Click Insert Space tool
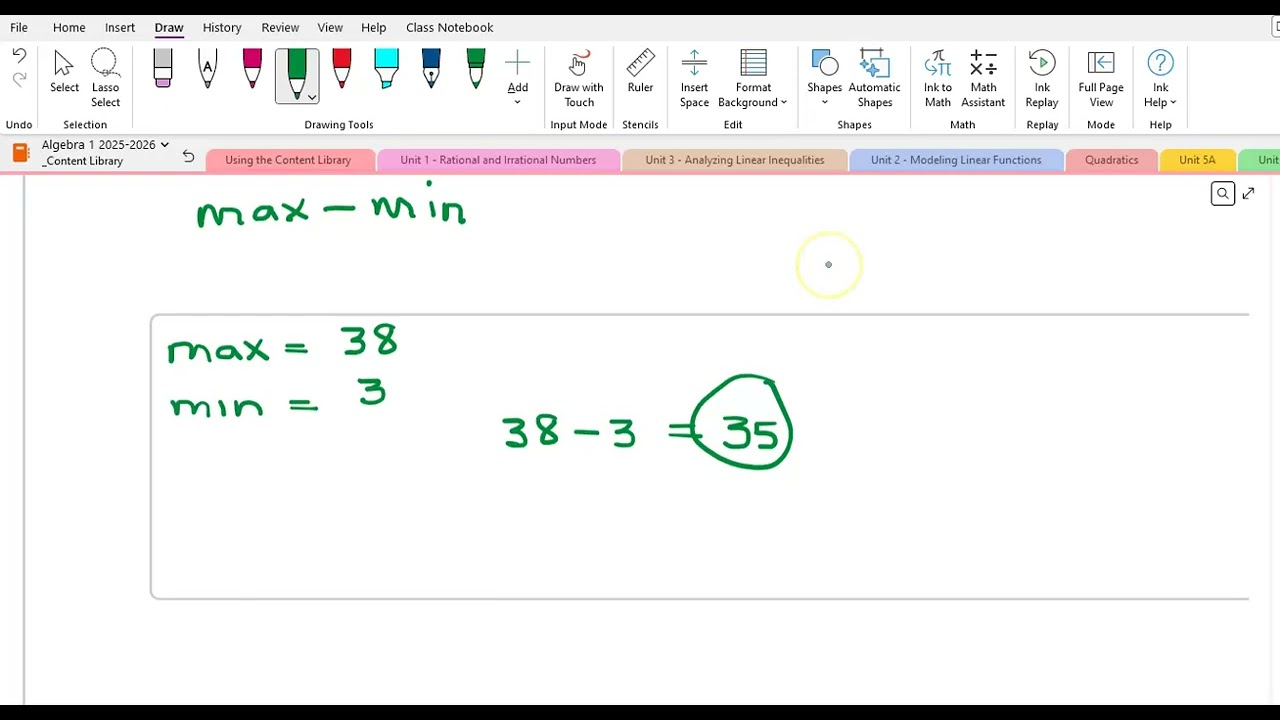1280x720 pixels. [x=694, y=78]
